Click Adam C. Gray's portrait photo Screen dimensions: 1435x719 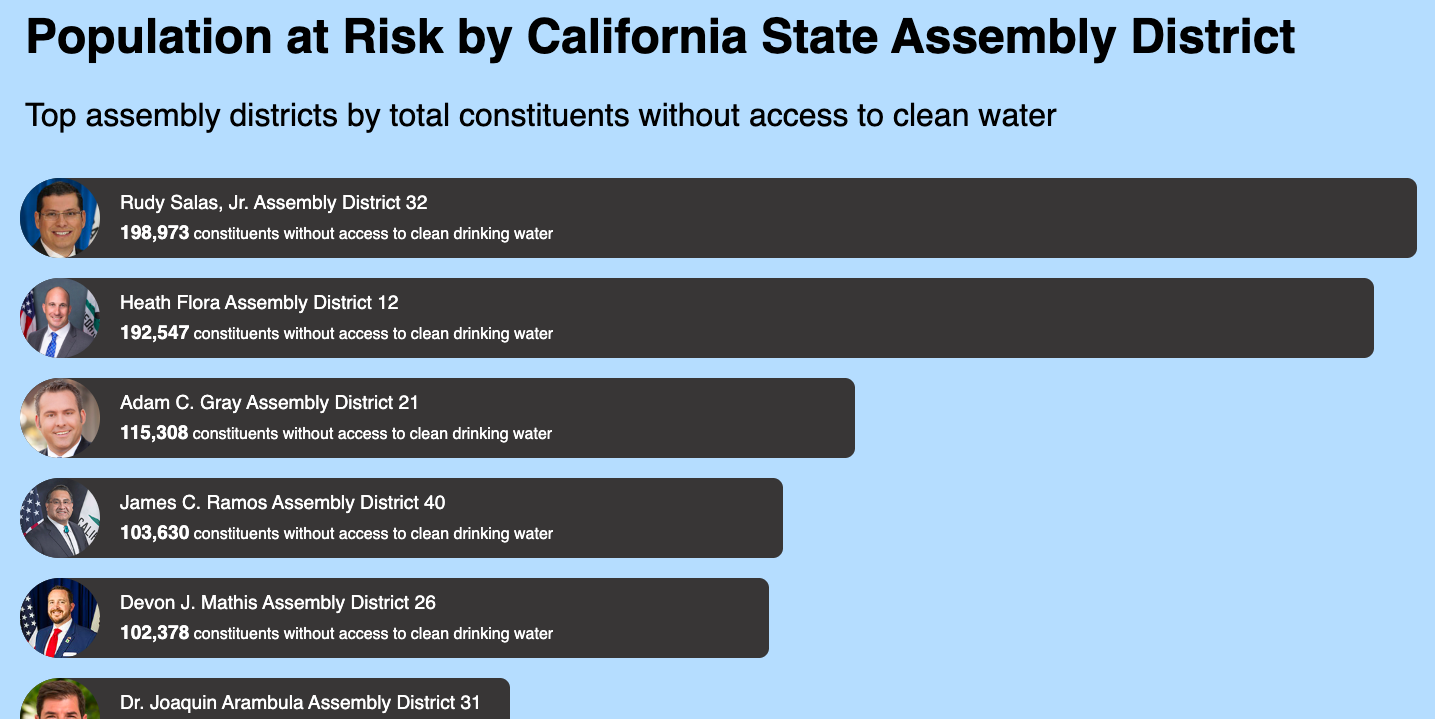coord(60,418)
